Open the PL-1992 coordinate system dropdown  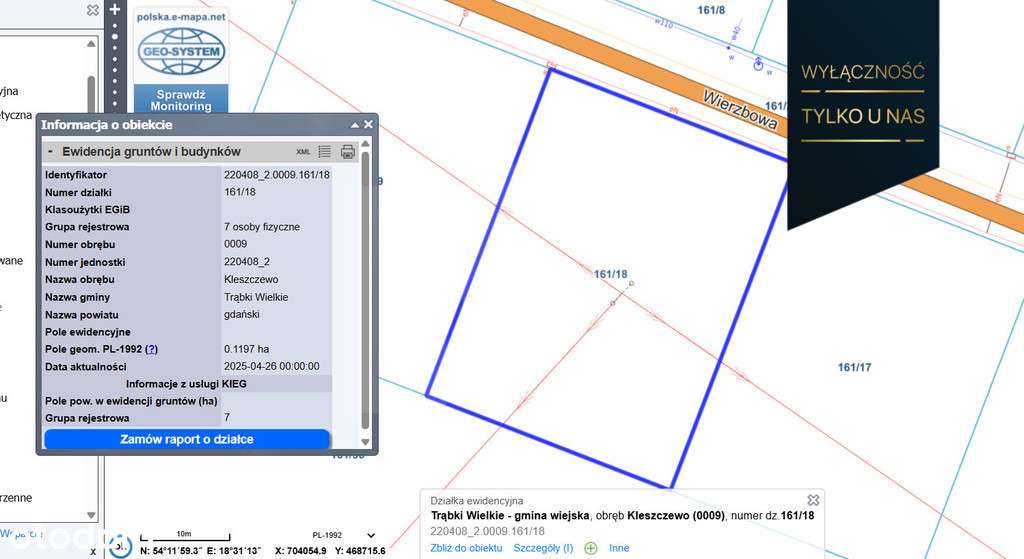[x=345, y=535]
